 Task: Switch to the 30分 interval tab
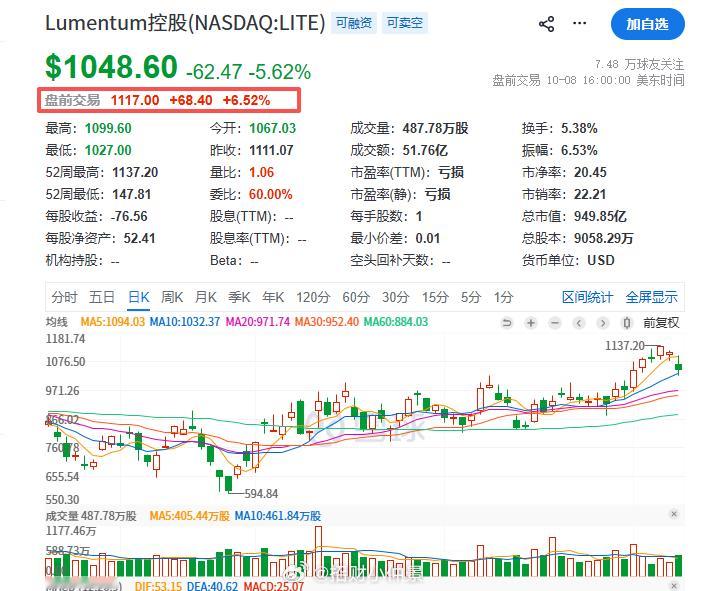(396, 297)
